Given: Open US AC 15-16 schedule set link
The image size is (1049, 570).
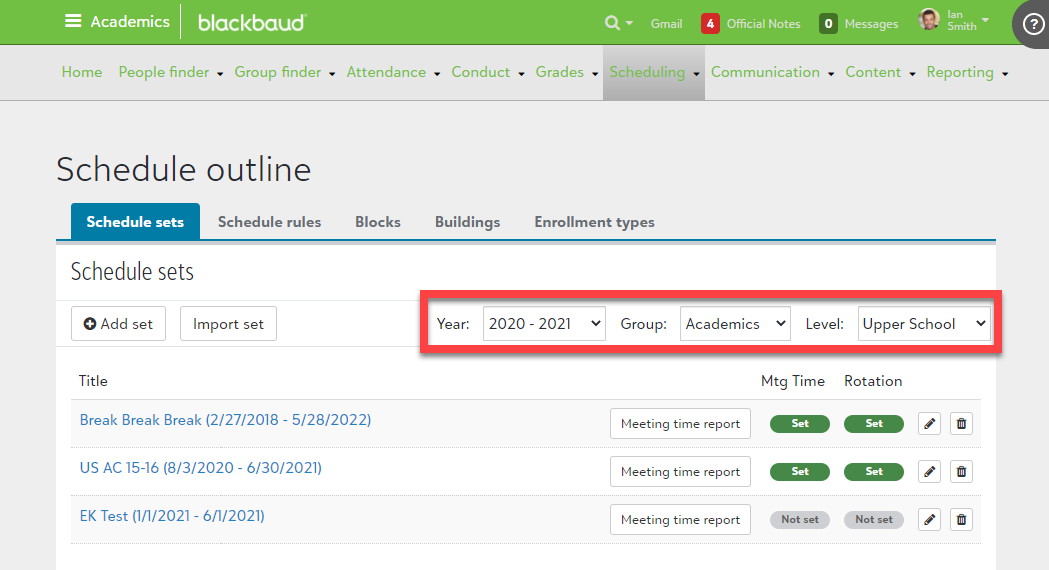Looking at the screenshot, I should pos(200,468).
